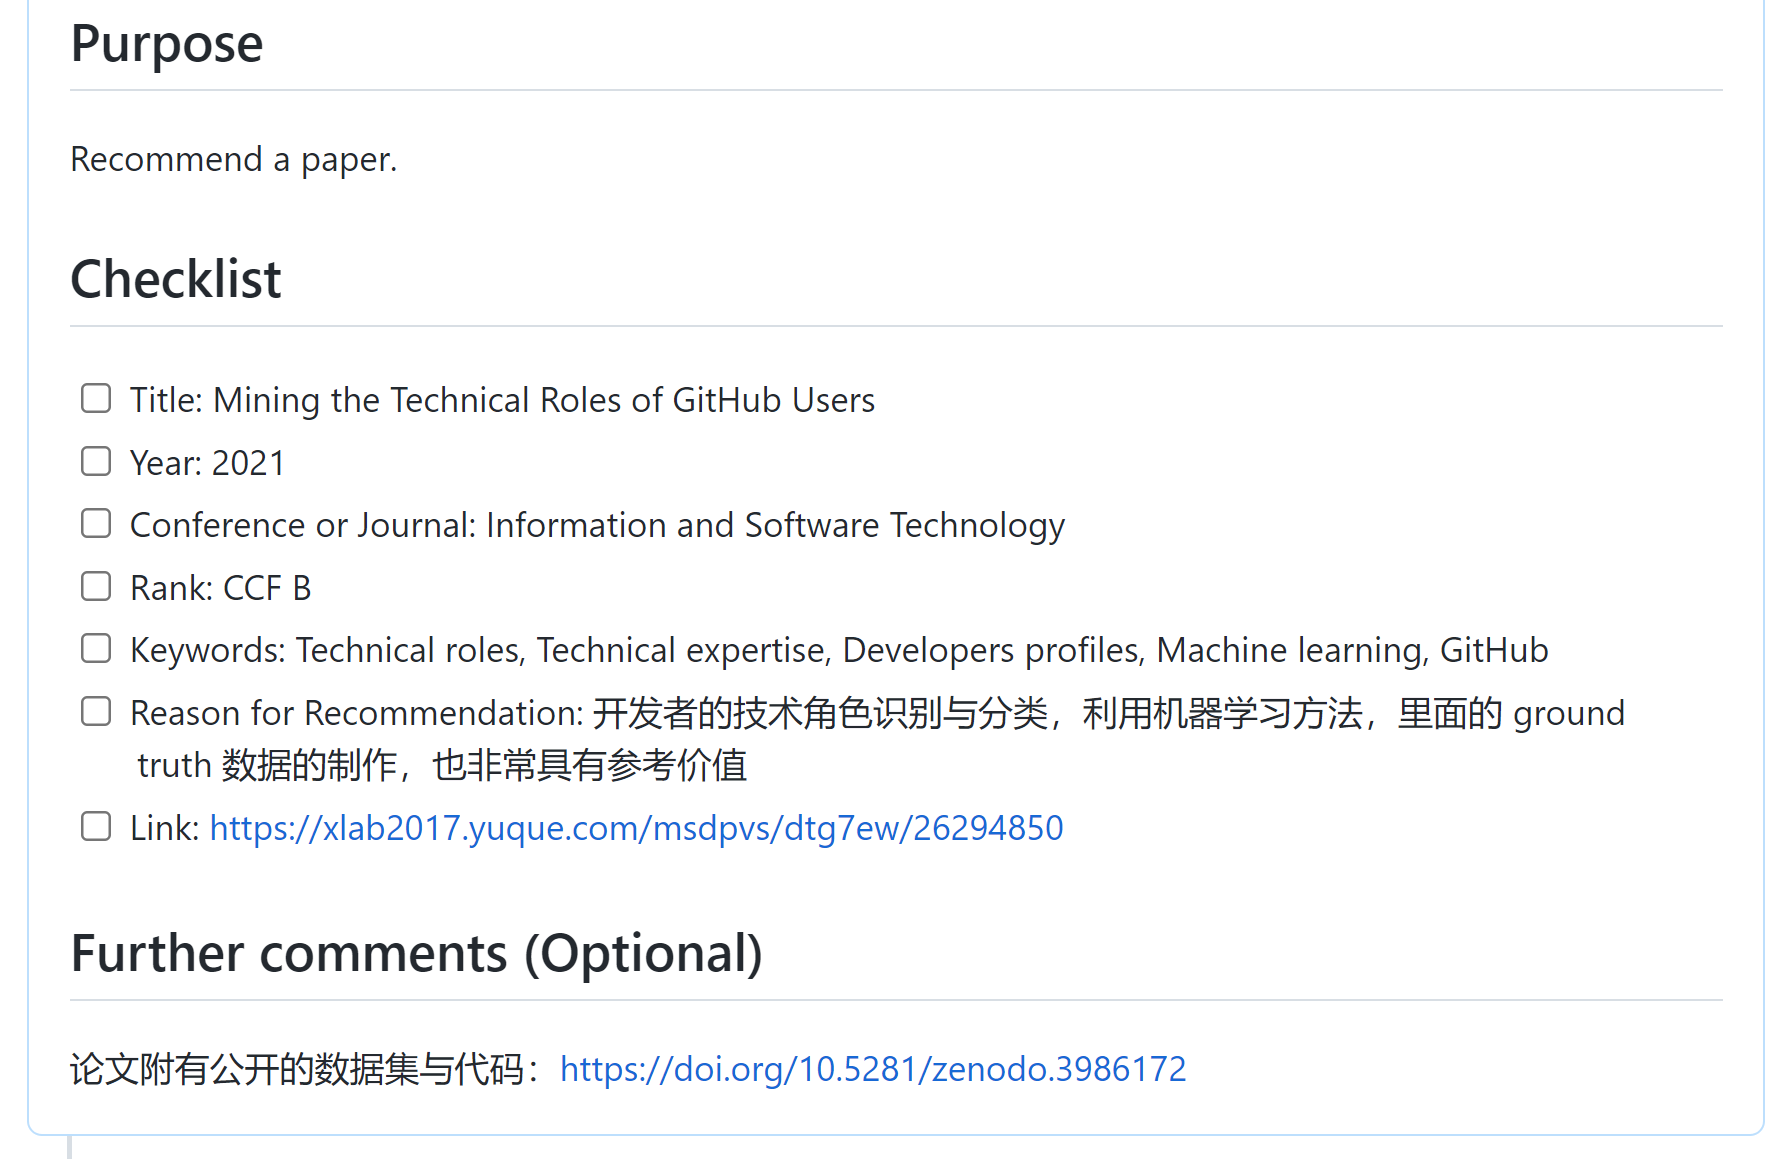Image resolution: width=1775 pixels, height=1159 pixels.
Task: Click the 'Year: 2021' label text
Action: (x=206, y=462)
